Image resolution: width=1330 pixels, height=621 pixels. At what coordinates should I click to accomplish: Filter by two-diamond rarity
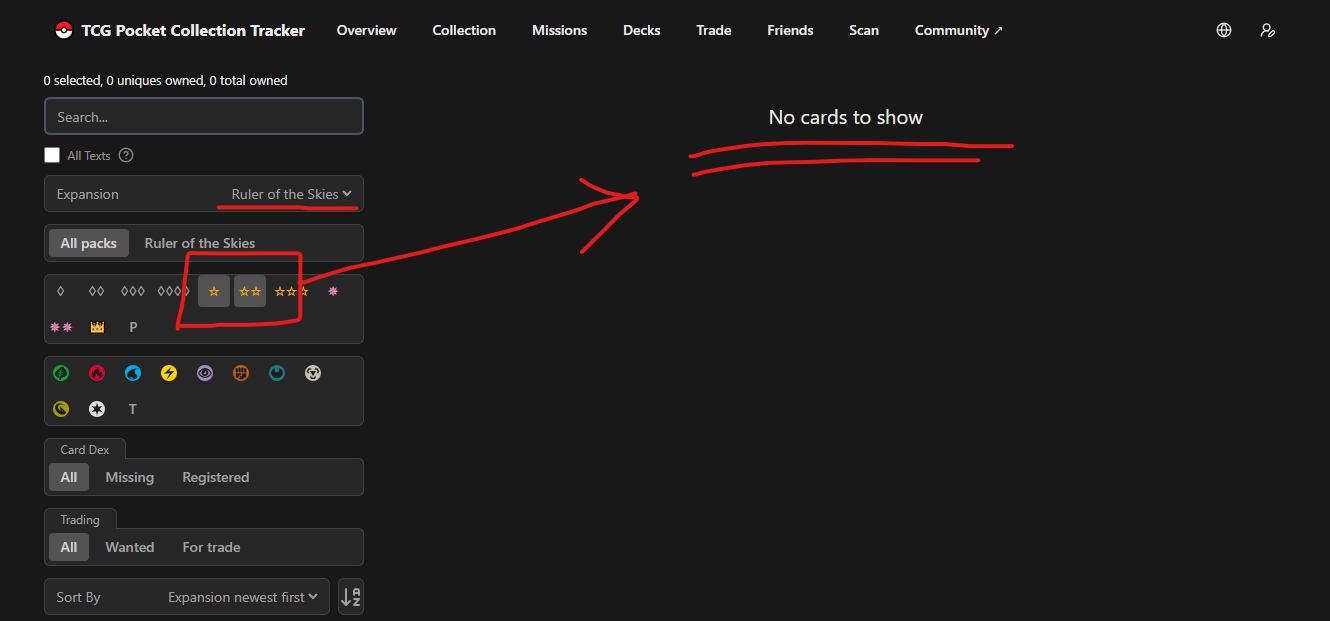point(97,291)
